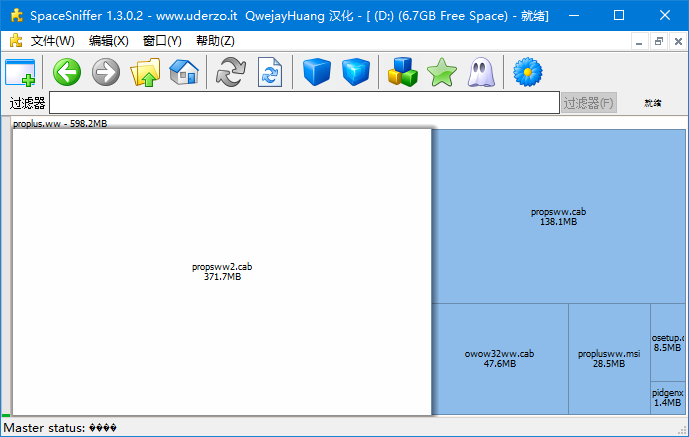This screenshot has width=689, height=437.
Task: Click the Home house icon
Action: tap(184, 72)
